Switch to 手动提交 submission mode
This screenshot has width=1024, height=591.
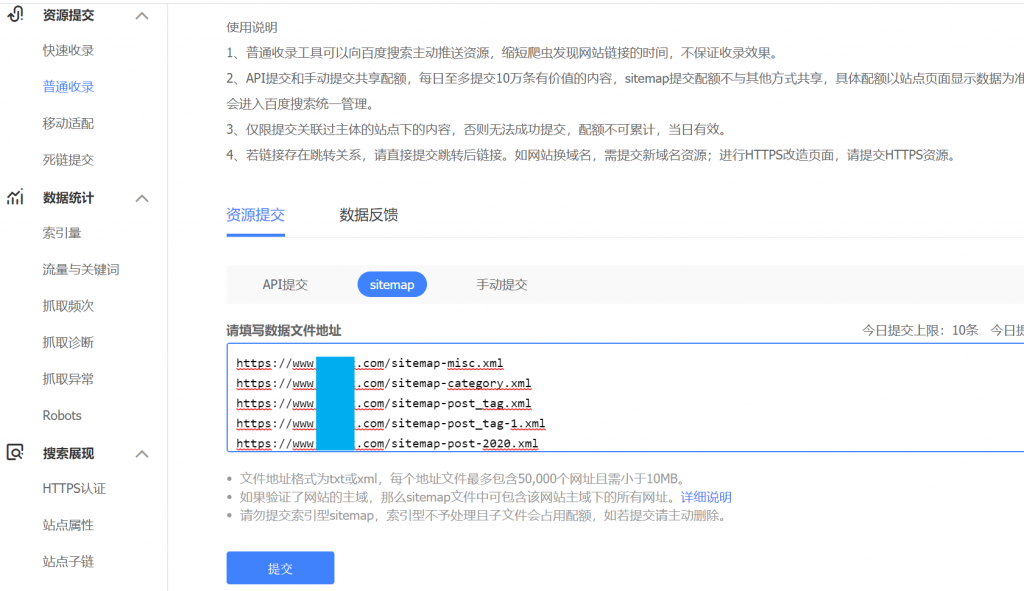coord(502,285)
